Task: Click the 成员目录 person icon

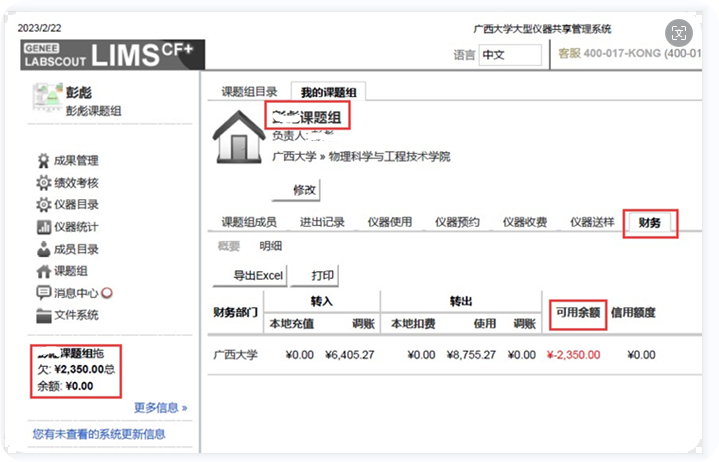Action: (x=43, y=249)
